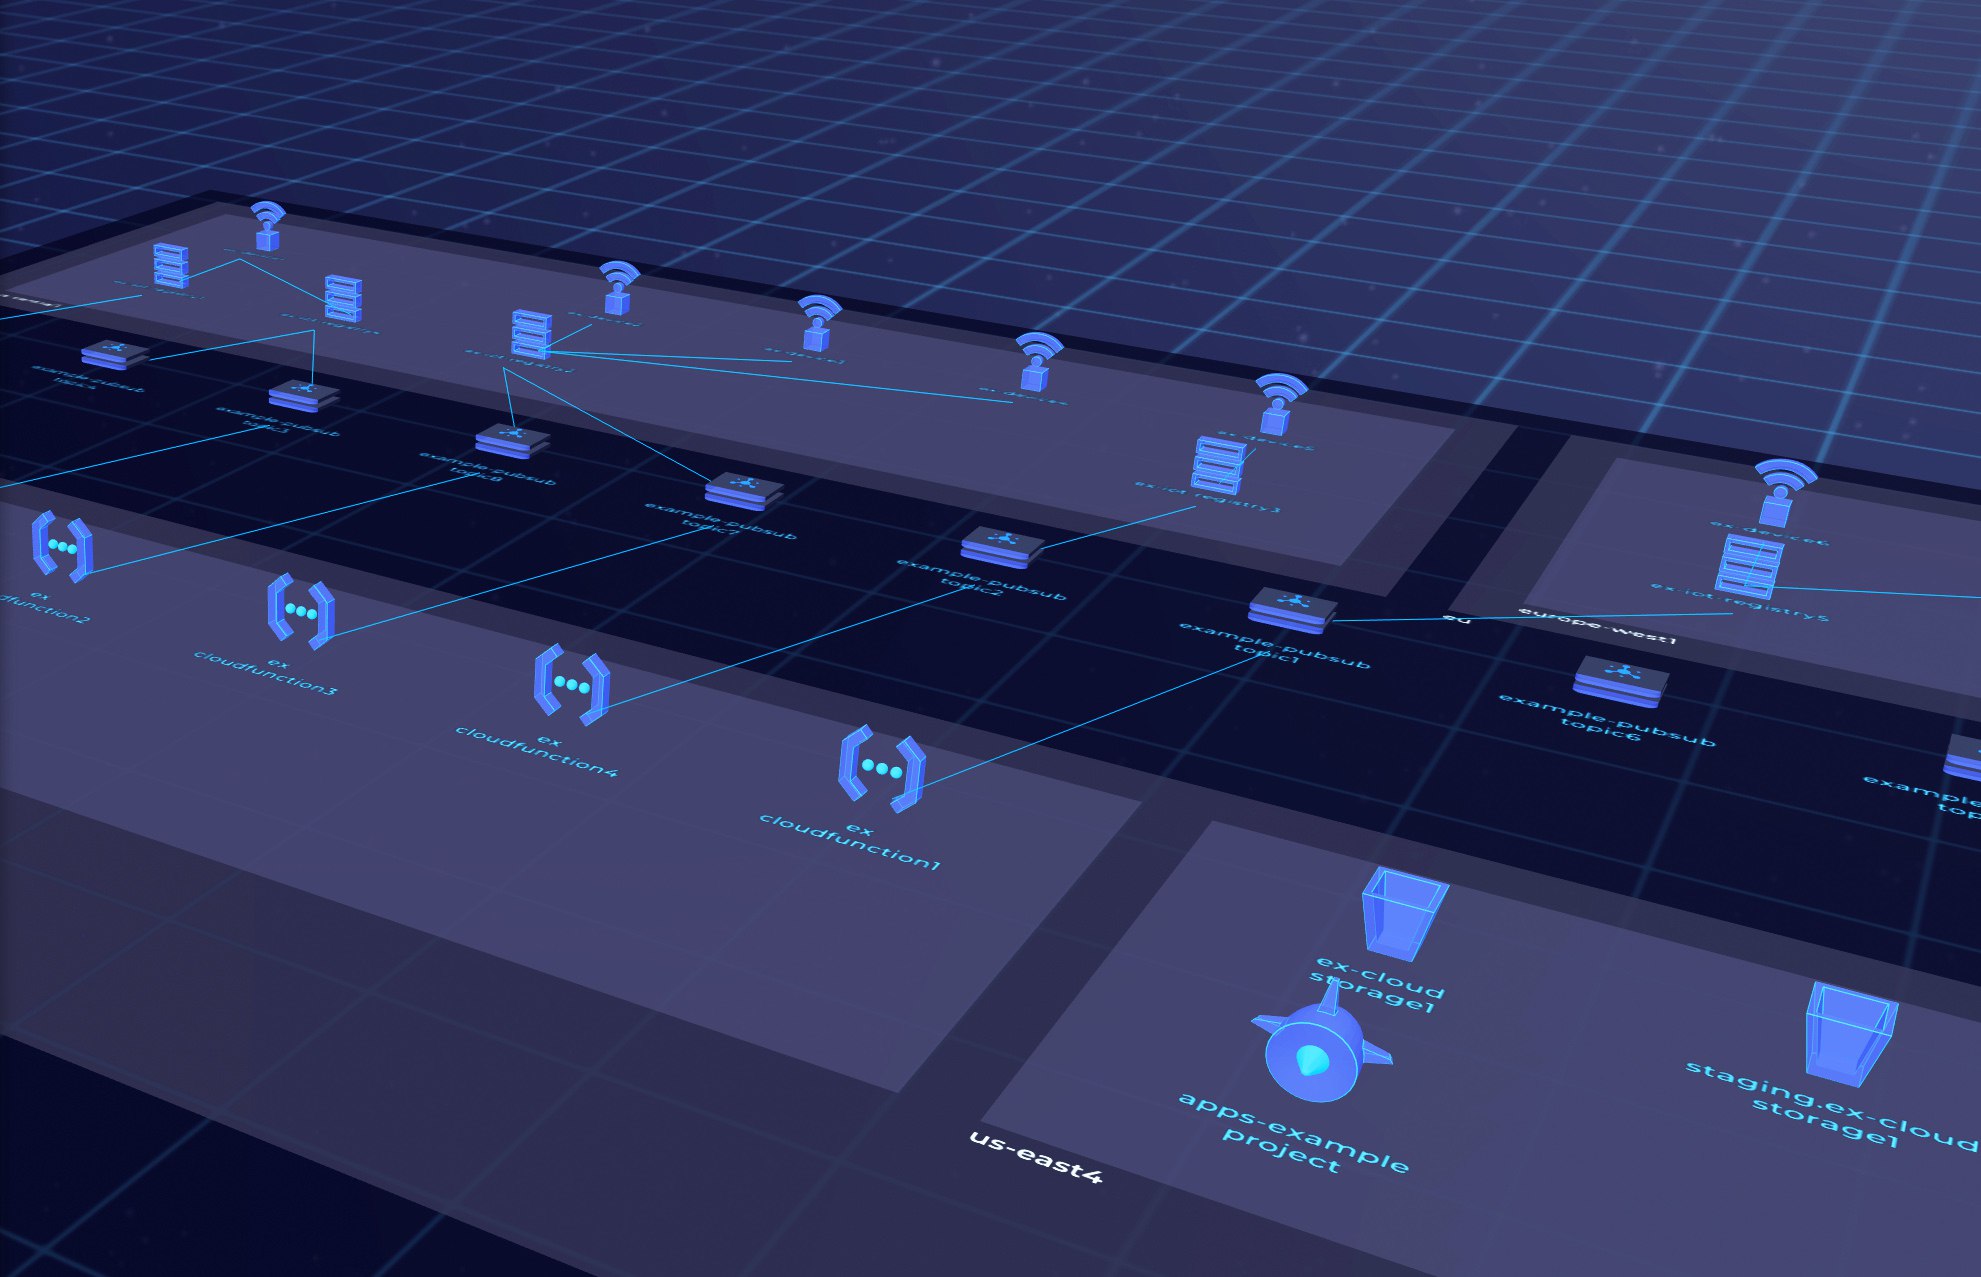Click the 'example-pubsub topic6' label text

point(1606,721)
